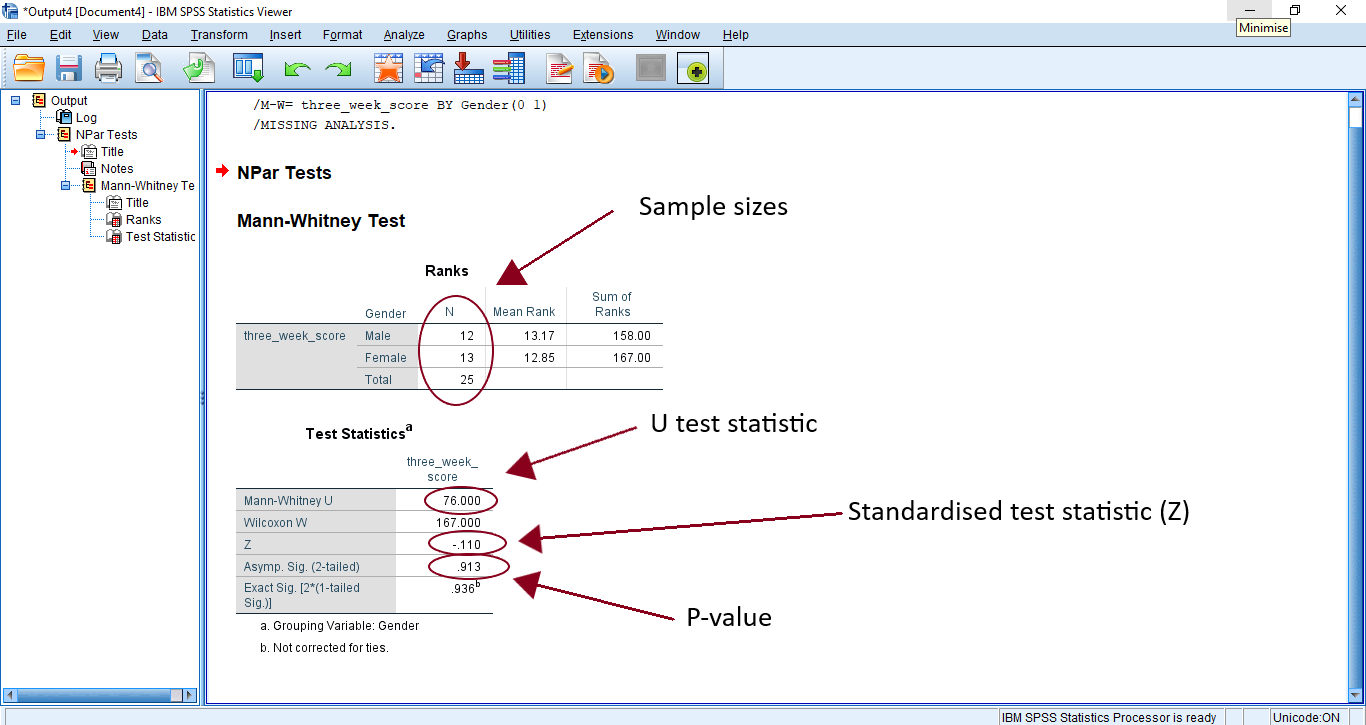Click the Go to Case icon

click(x=429, y=68)
